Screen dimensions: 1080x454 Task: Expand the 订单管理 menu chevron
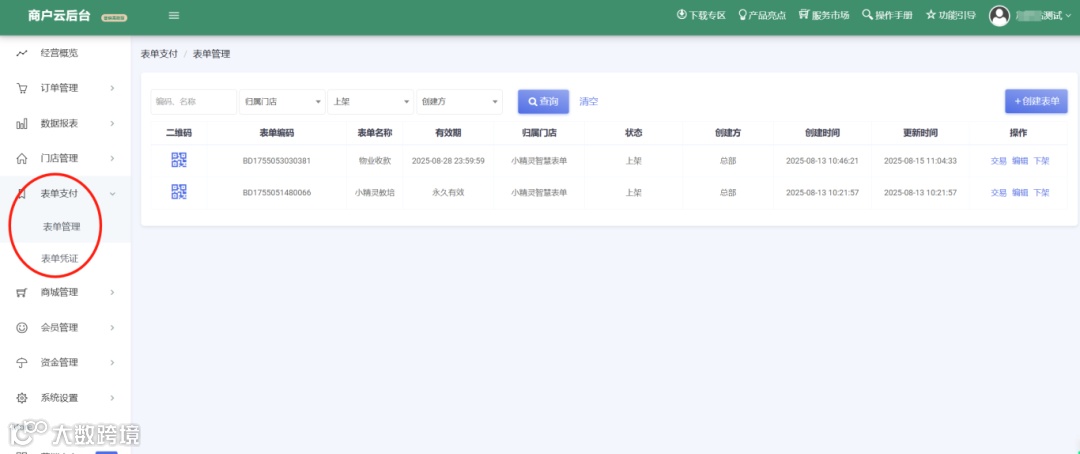click(112, 88)
